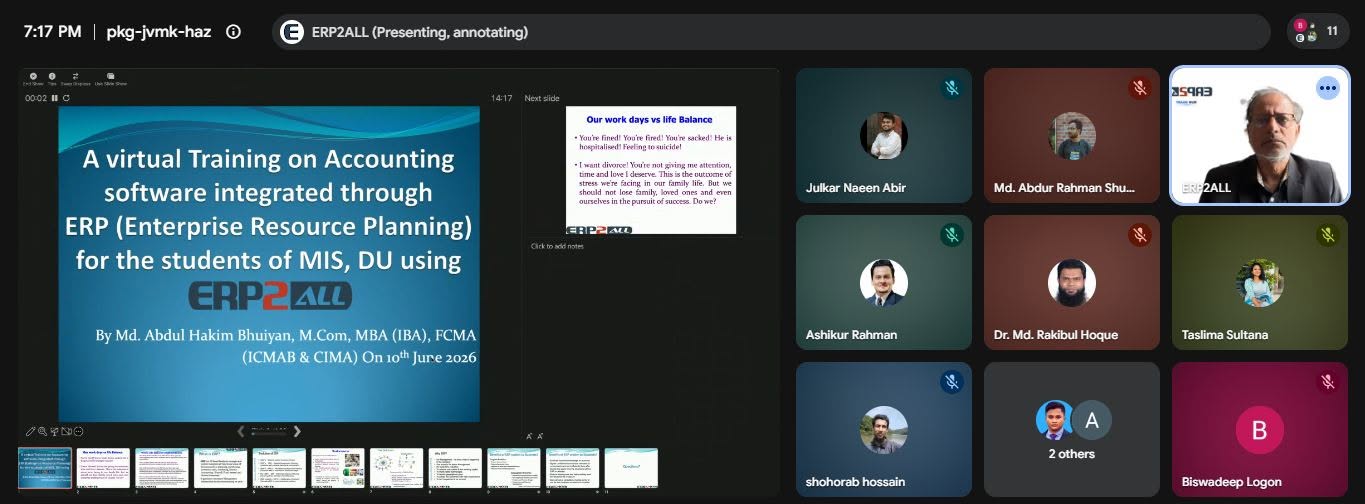This screenshot has height=504, width=1365.
Task: Click Biswadeep Logon's letter B avatar
Action: [x=1260, y=430]
